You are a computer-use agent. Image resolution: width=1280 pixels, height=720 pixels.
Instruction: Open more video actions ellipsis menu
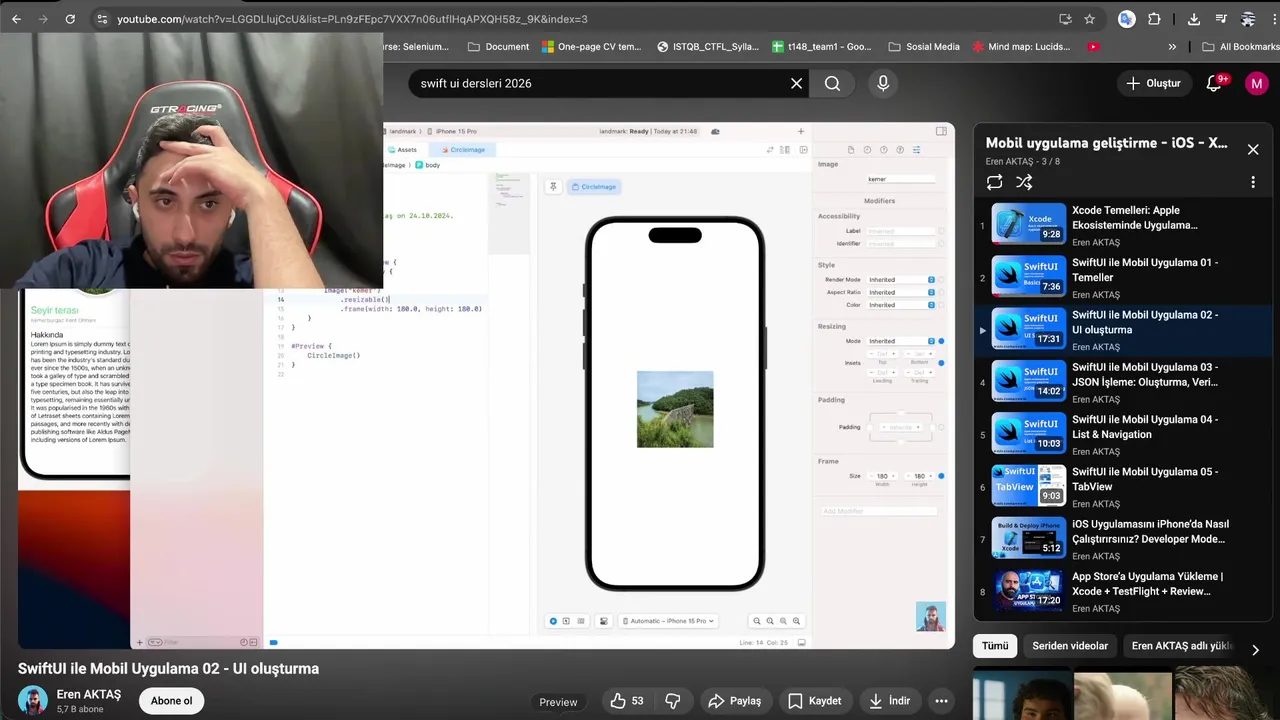tap(941, 701)
